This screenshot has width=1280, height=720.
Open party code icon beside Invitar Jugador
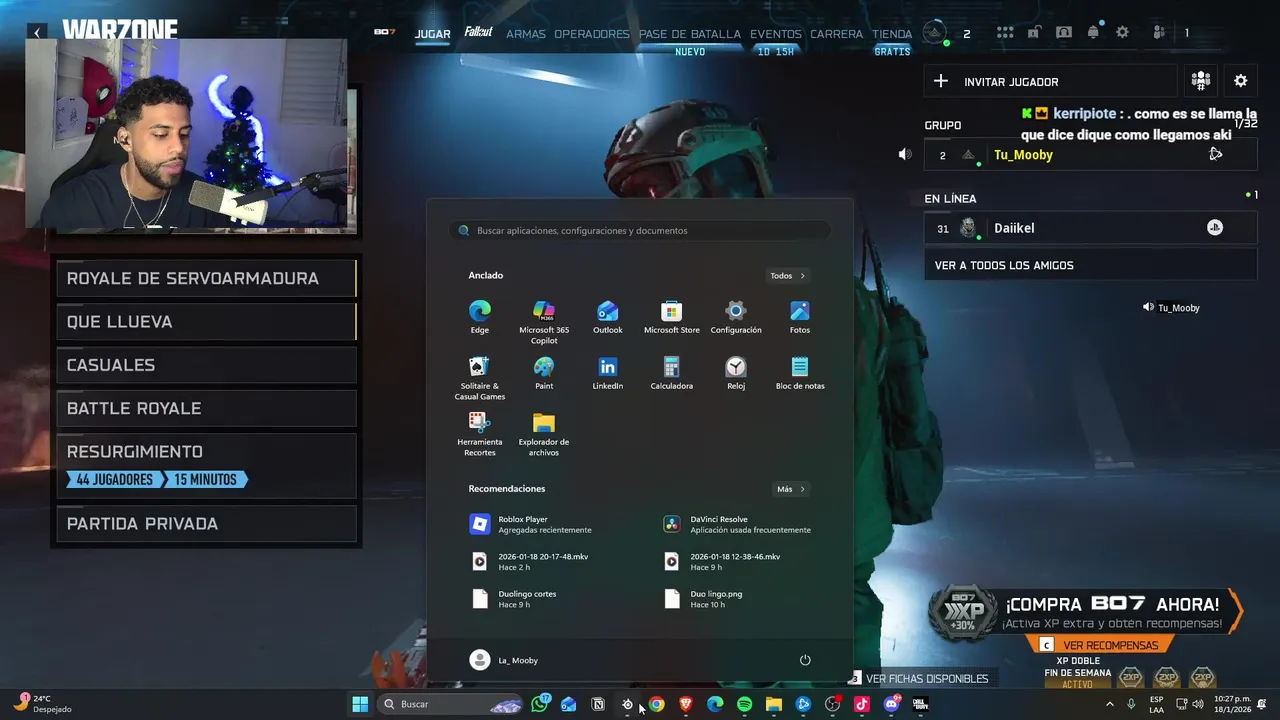pos(1201,81)
